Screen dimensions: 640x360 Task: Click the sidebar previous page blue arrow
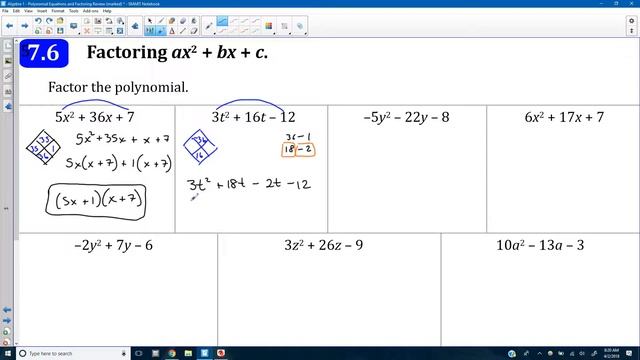click(7, 310)
